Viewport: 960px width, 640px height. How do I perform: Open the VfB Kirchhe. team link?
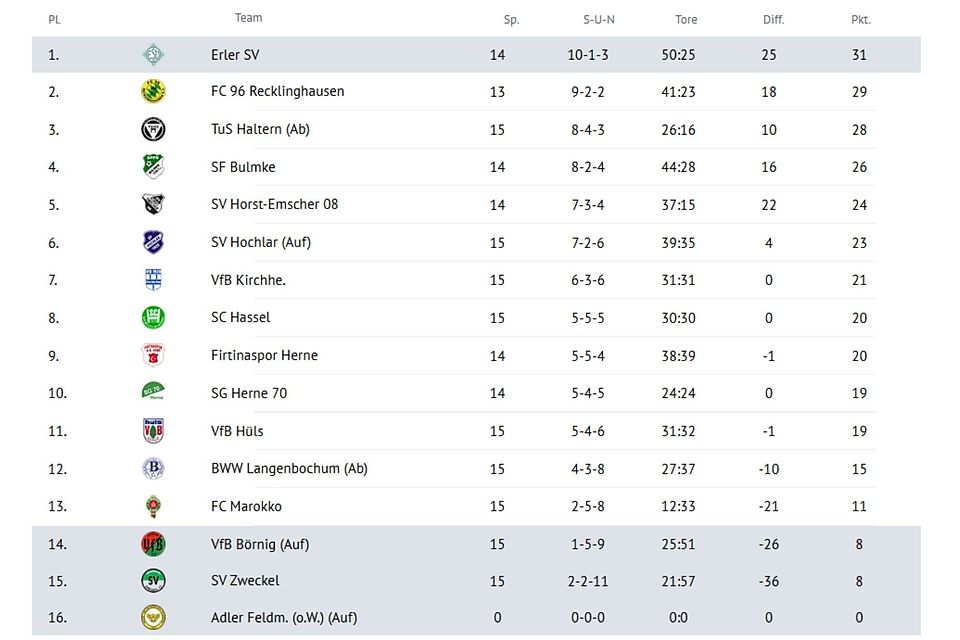point(248,280)
